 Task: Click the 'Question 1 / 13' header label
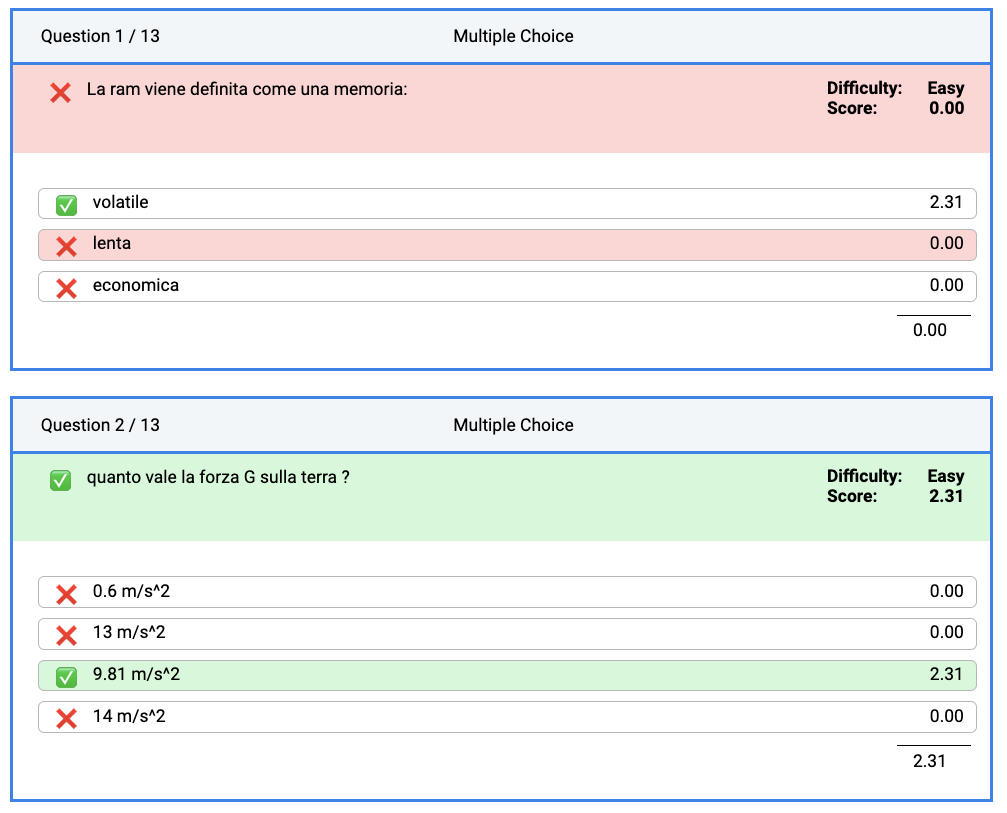pyautogui.click(x=100, y=36)
